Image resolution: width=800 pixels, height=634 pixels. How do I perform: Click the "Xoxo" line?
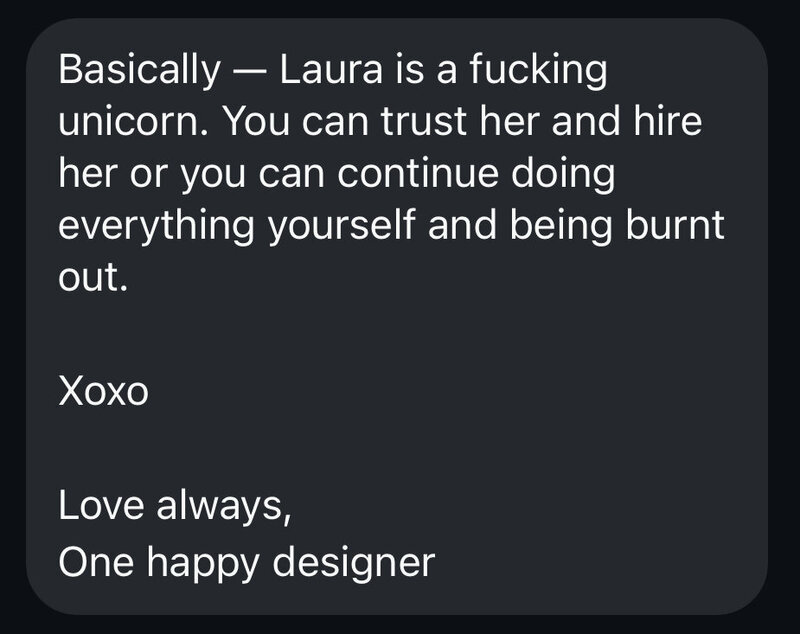[103, 392]
